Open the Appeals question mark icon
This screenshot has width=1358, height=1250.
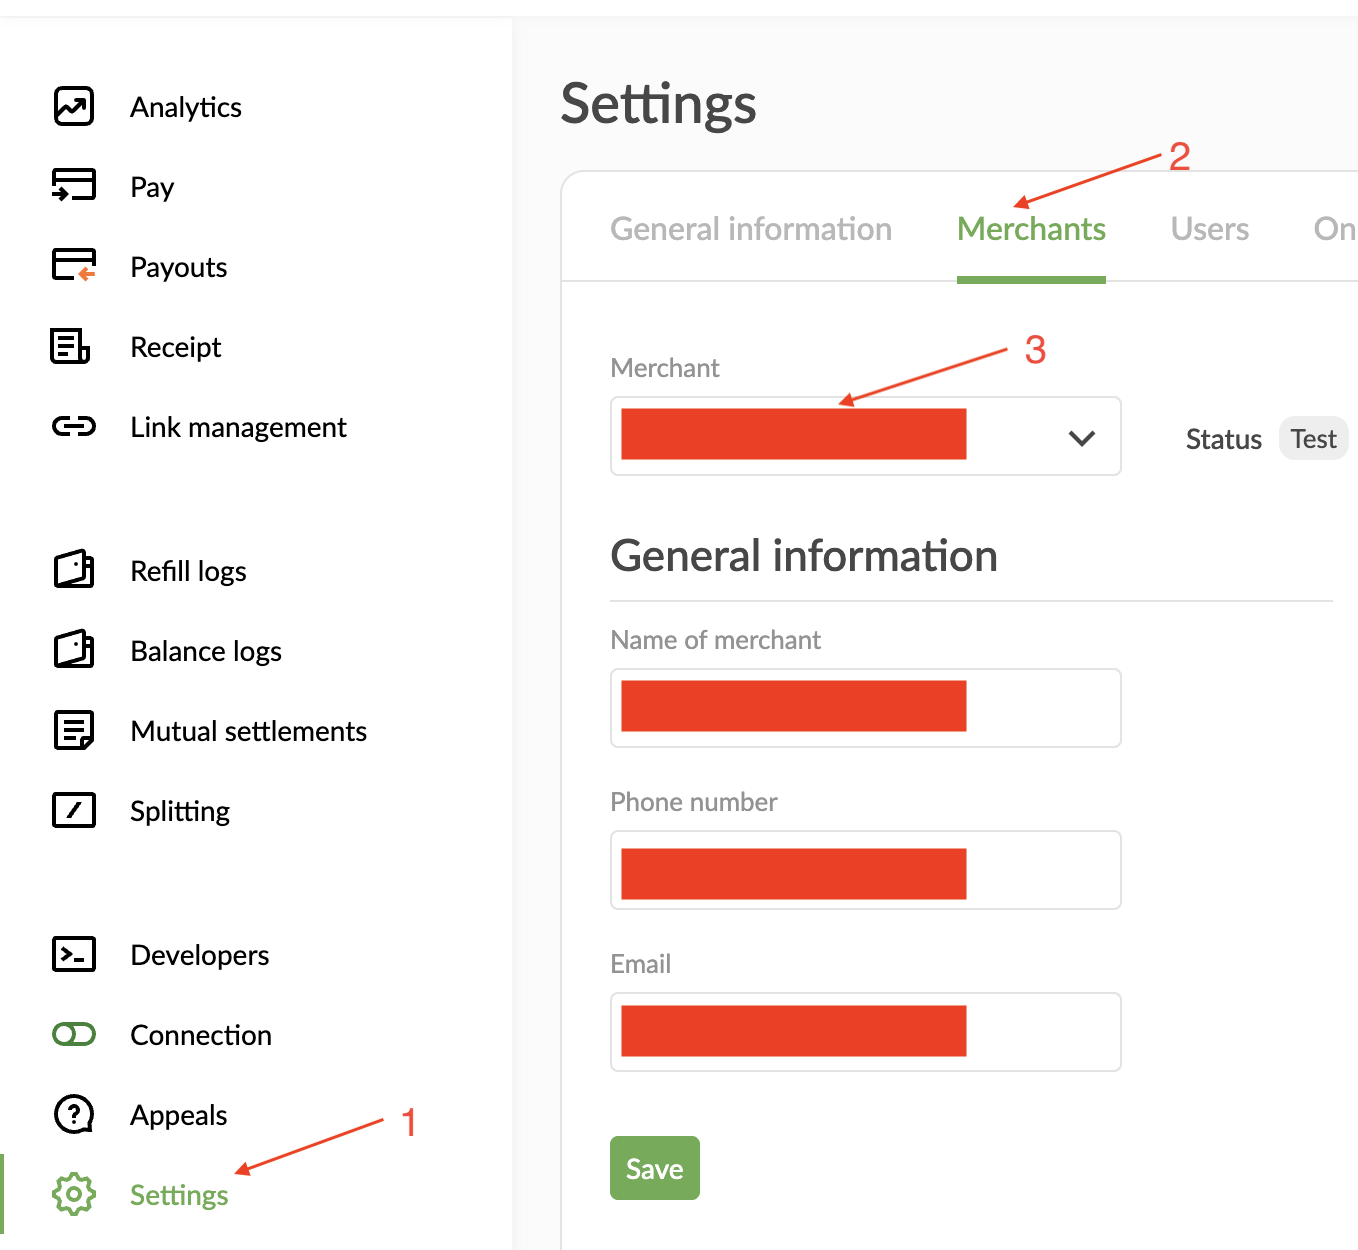(74, 1114)
